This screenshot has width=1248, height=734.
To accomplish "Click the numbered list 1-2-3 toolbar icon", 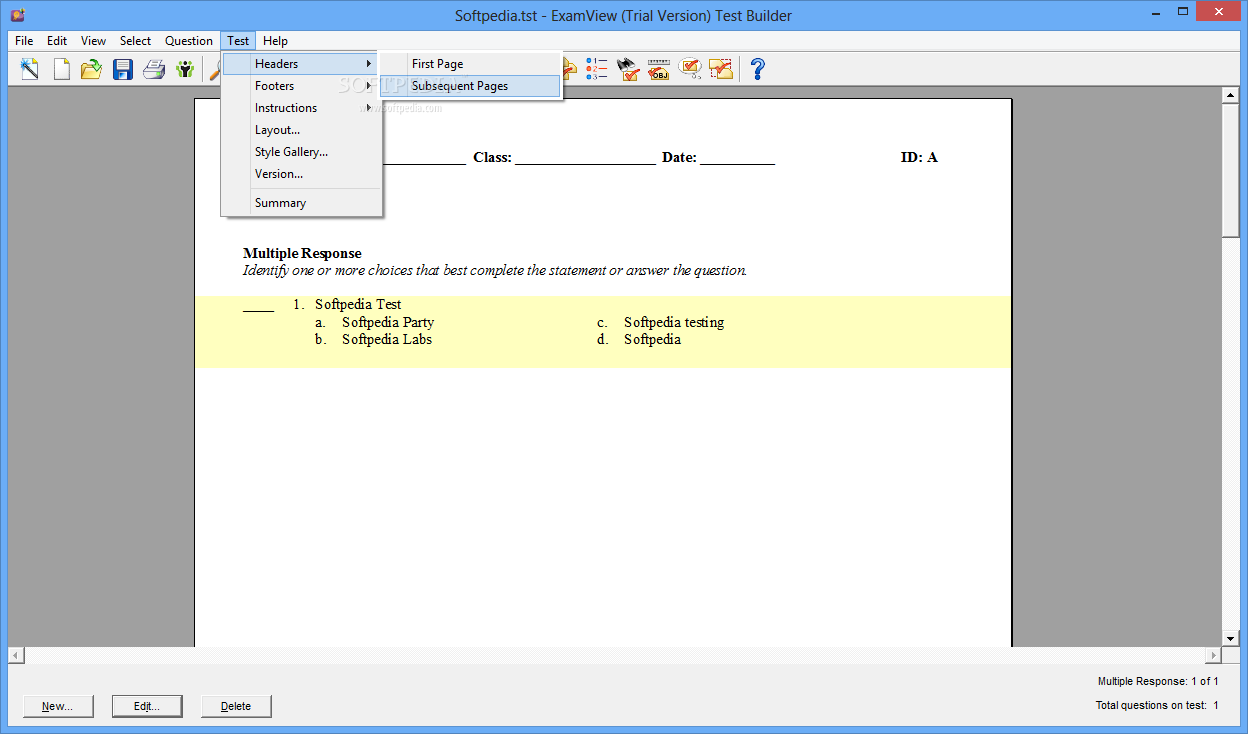I will point(597,69).
